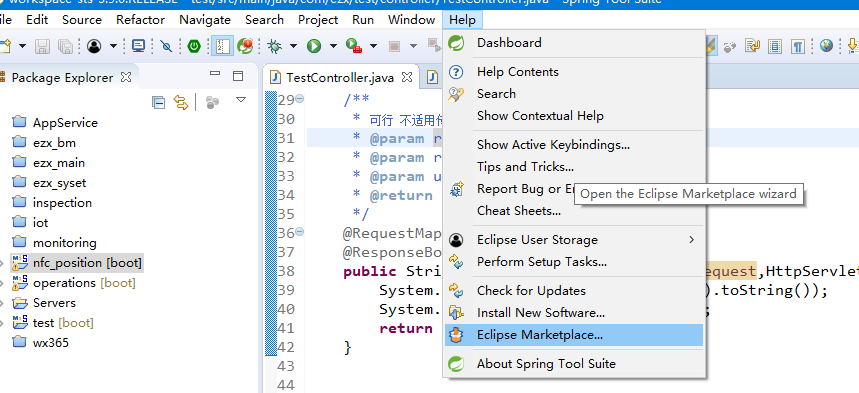This screenshot has height=393, width=859.
Task: Open the Refactor menu
Action: click(140, 20)
